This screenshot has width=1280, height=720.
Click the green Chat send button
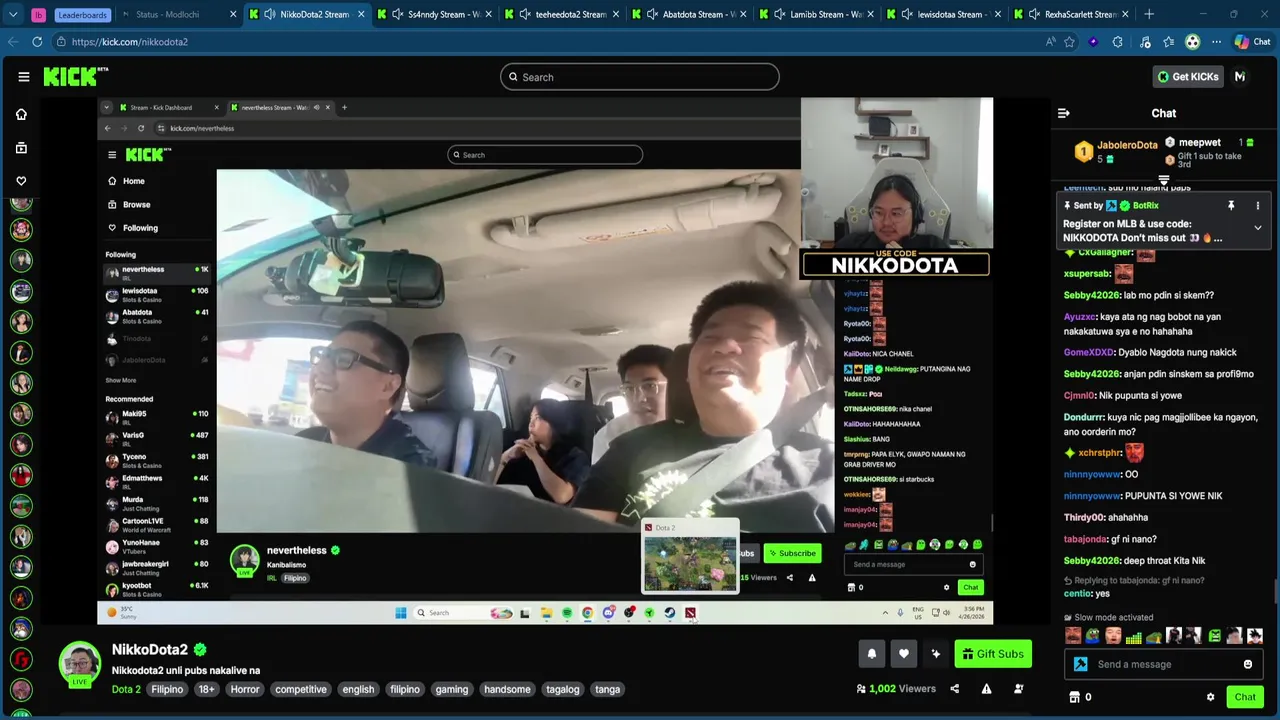(x=1244, y=697)
